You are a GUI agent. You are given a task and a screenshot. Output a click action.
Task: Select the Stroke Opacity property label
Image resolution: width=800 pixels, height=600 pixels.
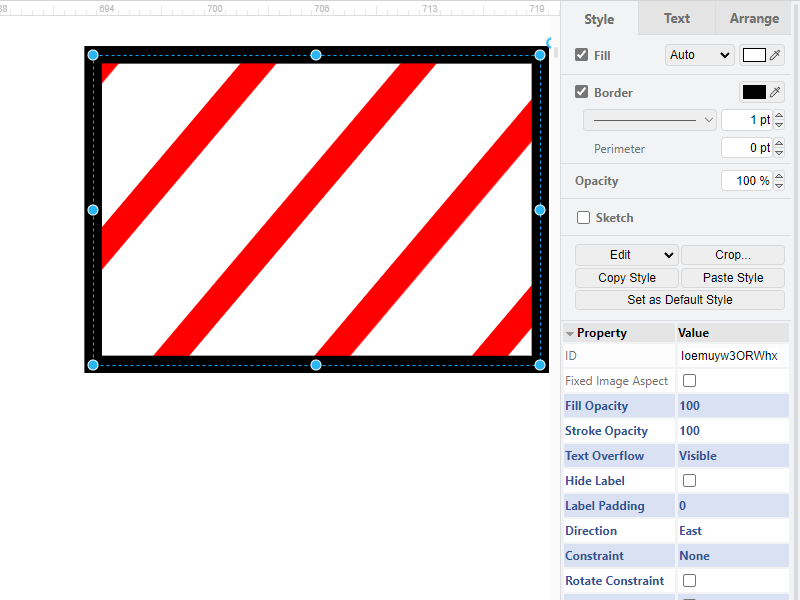click(x=606, y=431)
